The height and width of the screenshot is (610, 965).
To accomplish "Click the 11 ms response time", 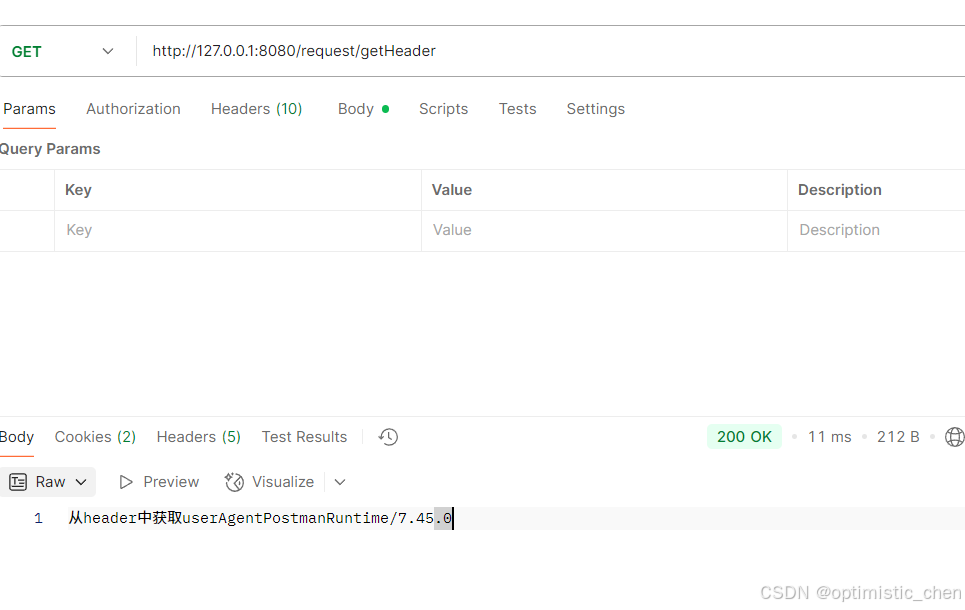I will 830,437.
